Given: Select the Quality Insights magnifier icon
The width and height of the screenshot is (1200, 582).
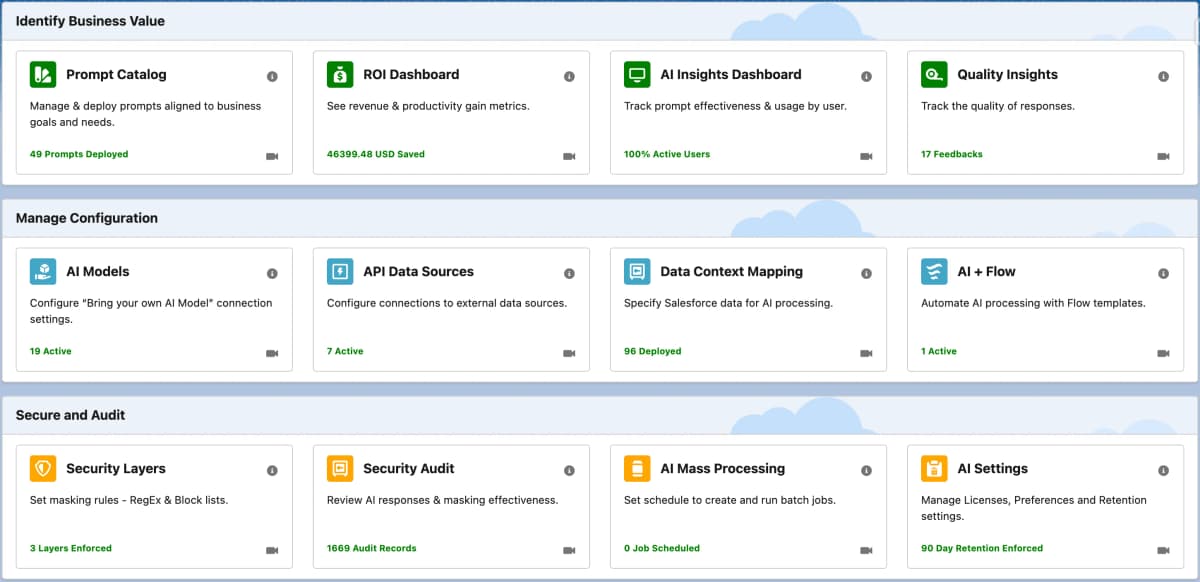Looking at the screenshot, I should 934,75.
